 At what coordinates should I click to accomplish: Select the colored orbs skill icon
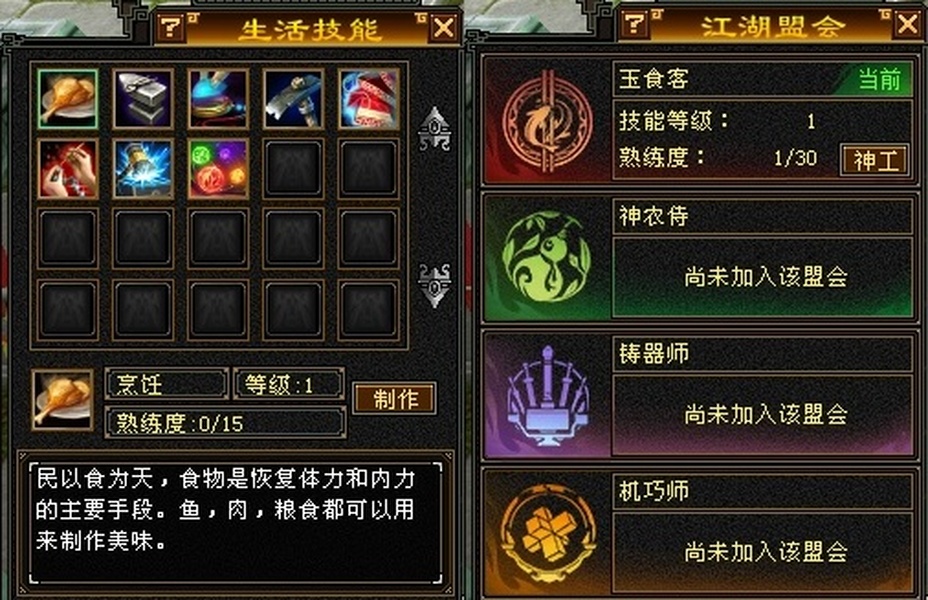(x=218, y=169)
